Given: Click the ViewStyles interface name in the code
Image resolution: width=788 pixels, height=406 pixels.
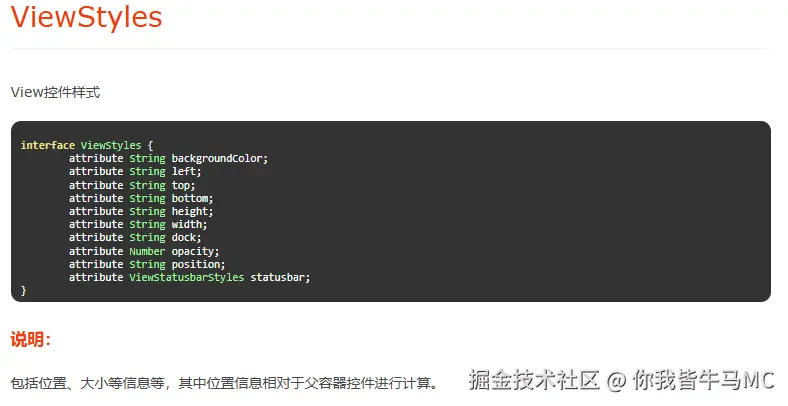Looking at the screenshot, I should click(x=110, y=145).
